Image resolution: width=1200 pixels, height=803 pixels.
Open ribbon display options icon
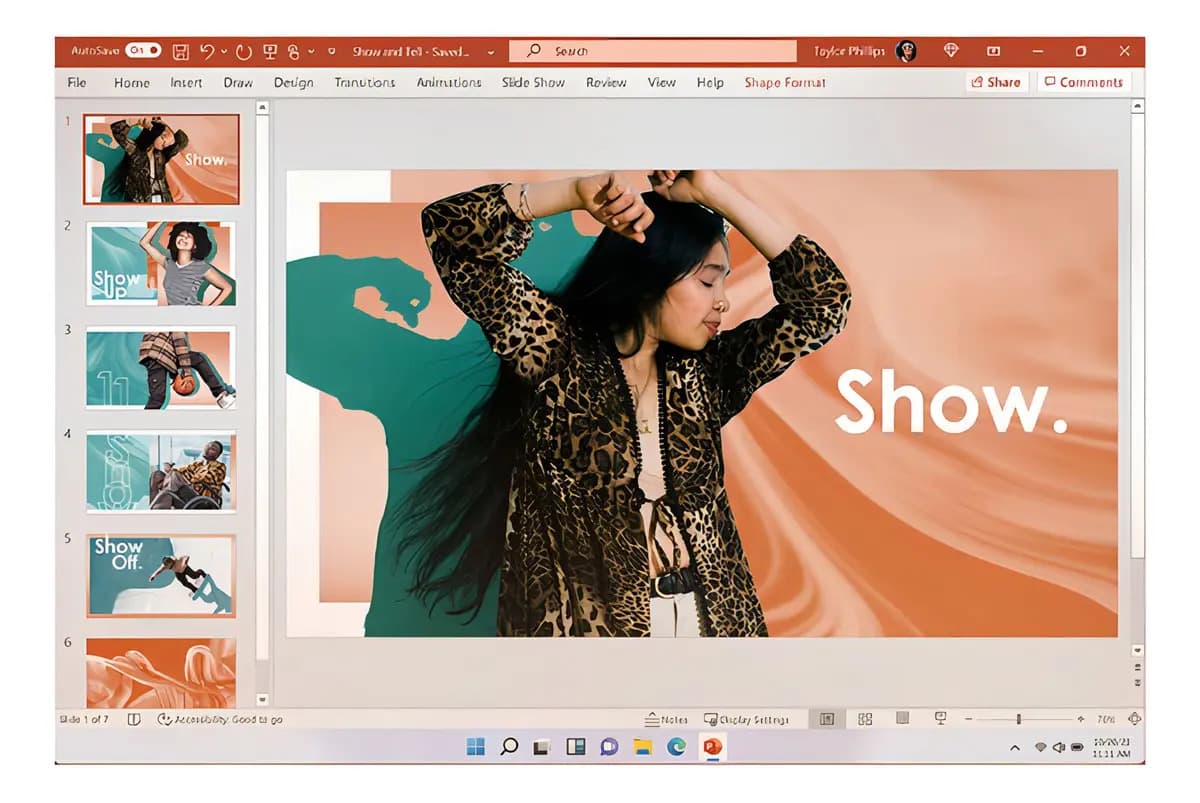(993, 51)
